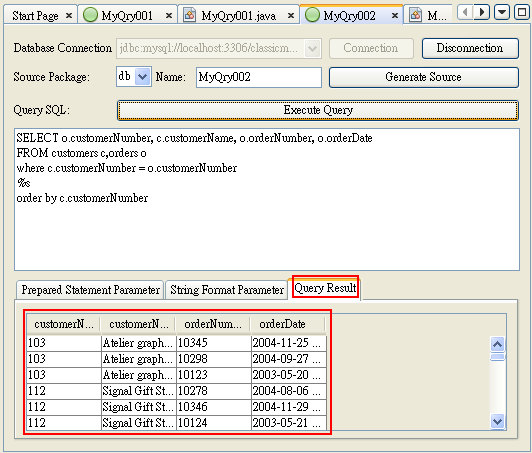
Task: Click the Execute Query button
Action: coord(318,110)
